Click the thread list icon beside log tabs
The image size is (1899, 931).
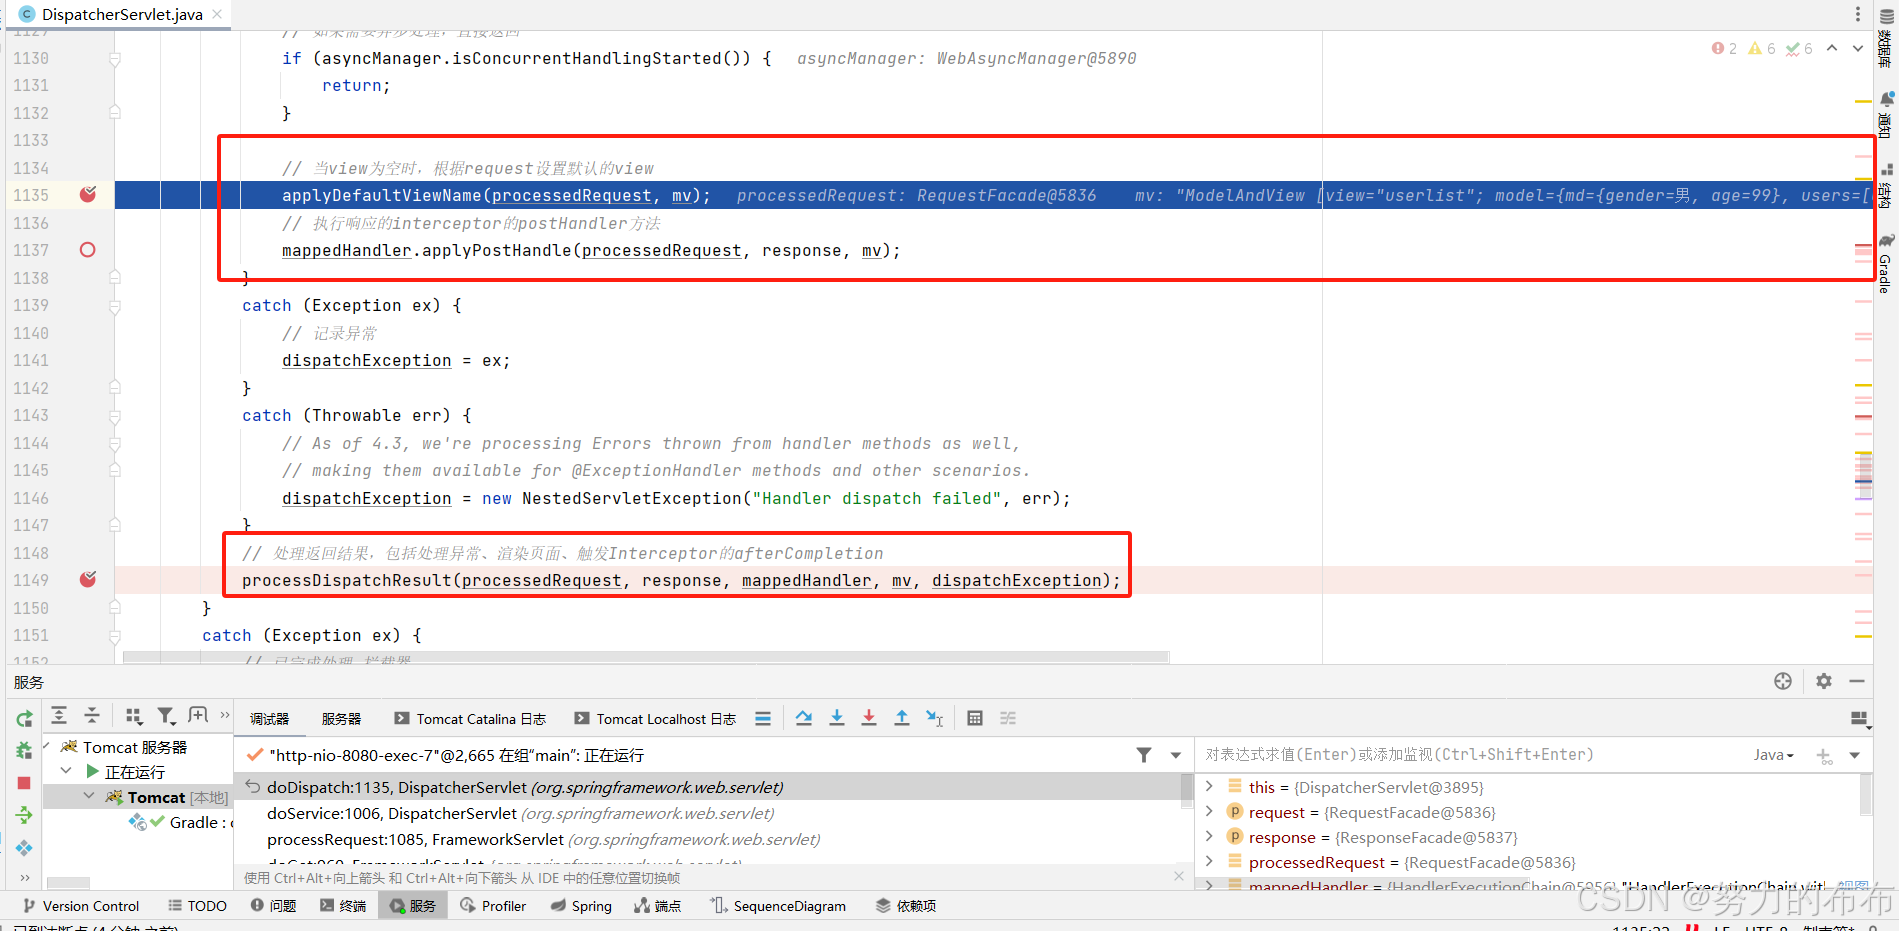click(x=763, y=718)
